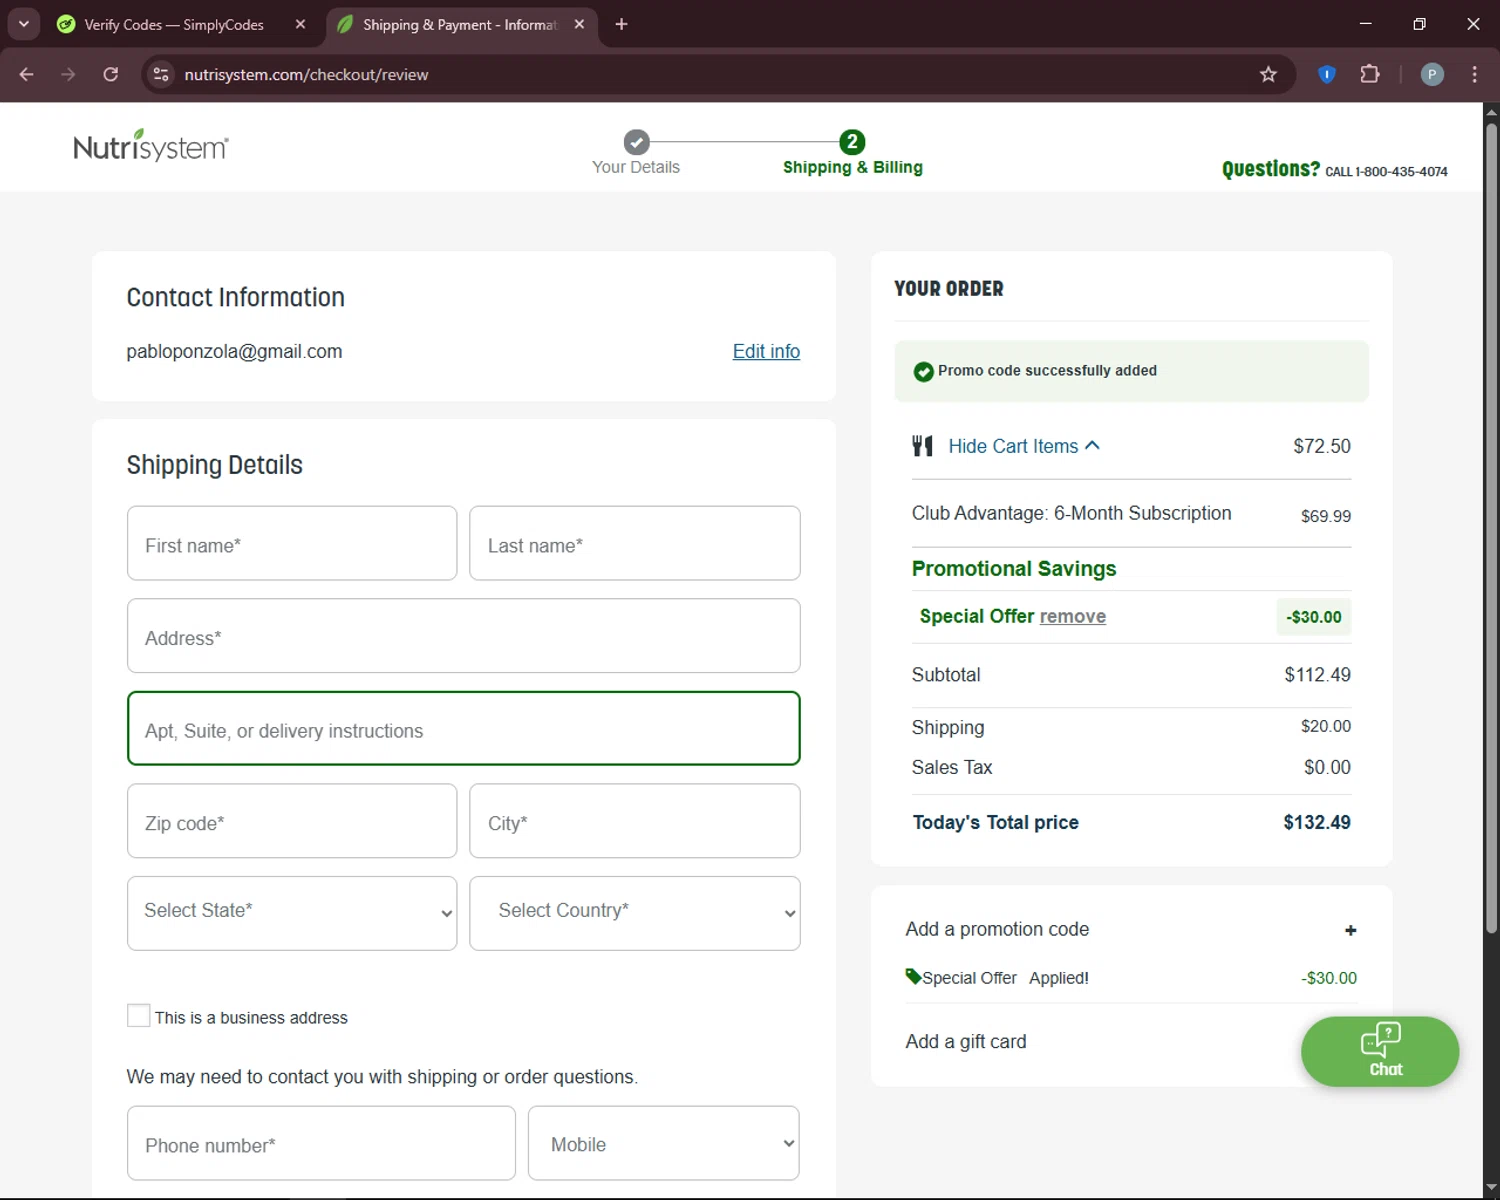This screenshot has width=1500, height=1200.
Task: Open the Select Country dropdown
Action: [x=635, y=912]
